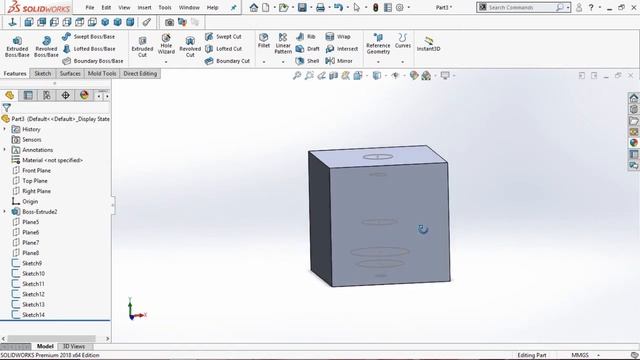Select Material not specified item
The image size is (640, 360).
coord(53,160)
